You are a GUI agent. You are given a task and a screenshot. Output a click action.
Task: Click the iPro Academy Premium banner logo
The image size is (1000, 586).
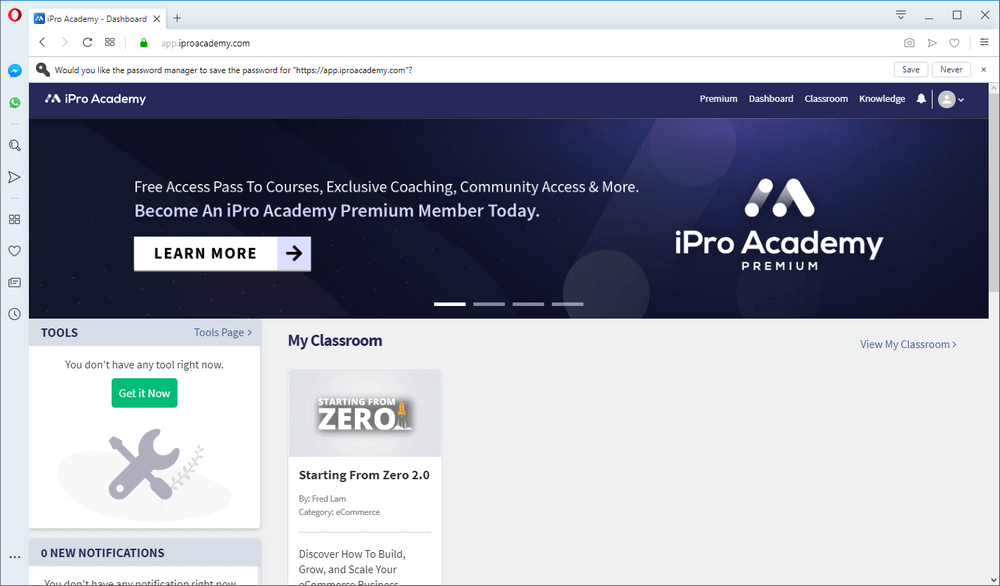tap(779, 224)
